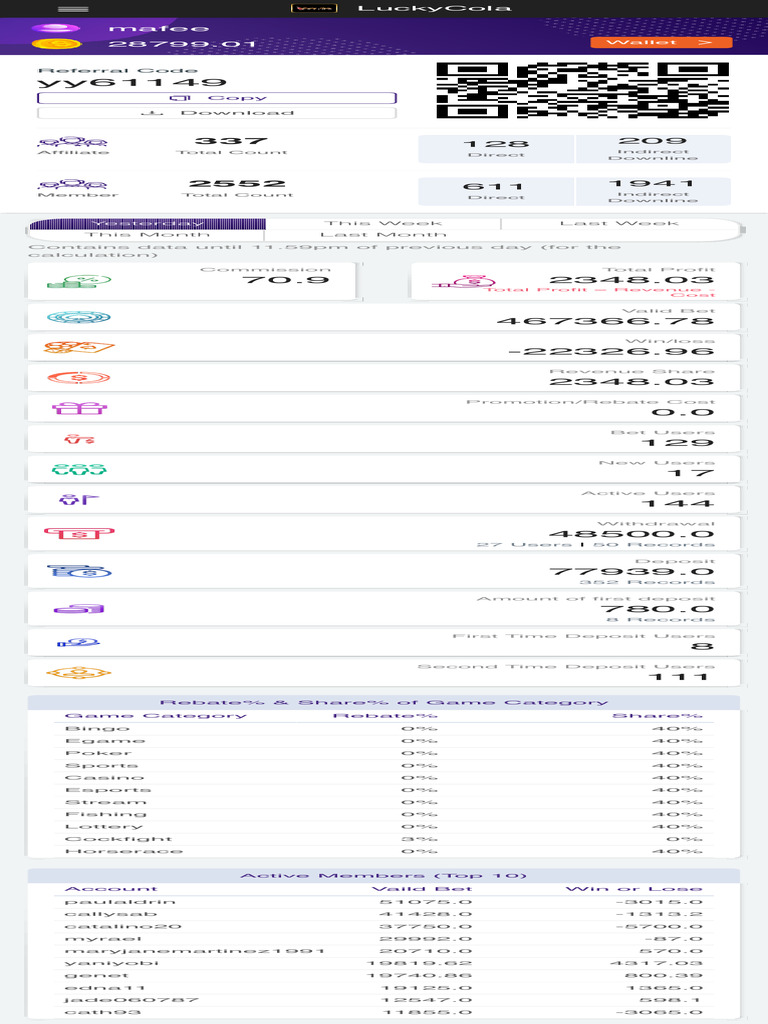This screenshot has height=1024, width=768.
Task: Select the Sports category row
Action: 384,765
